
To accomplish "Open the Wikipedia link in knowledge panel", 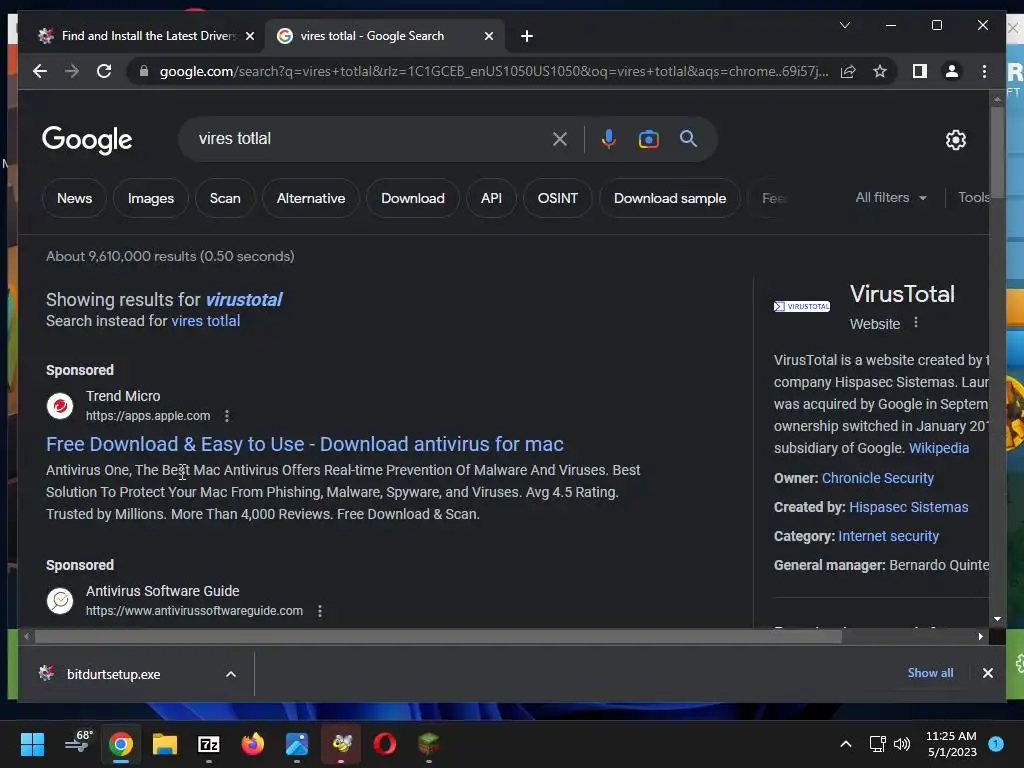I will point(939,448).
